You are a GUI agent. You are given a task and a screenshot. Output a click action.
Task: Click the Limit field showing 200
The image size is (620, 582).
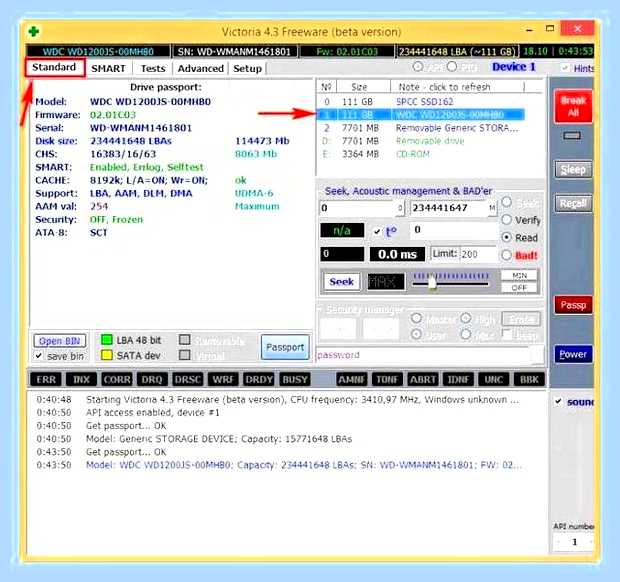point(478,254)
